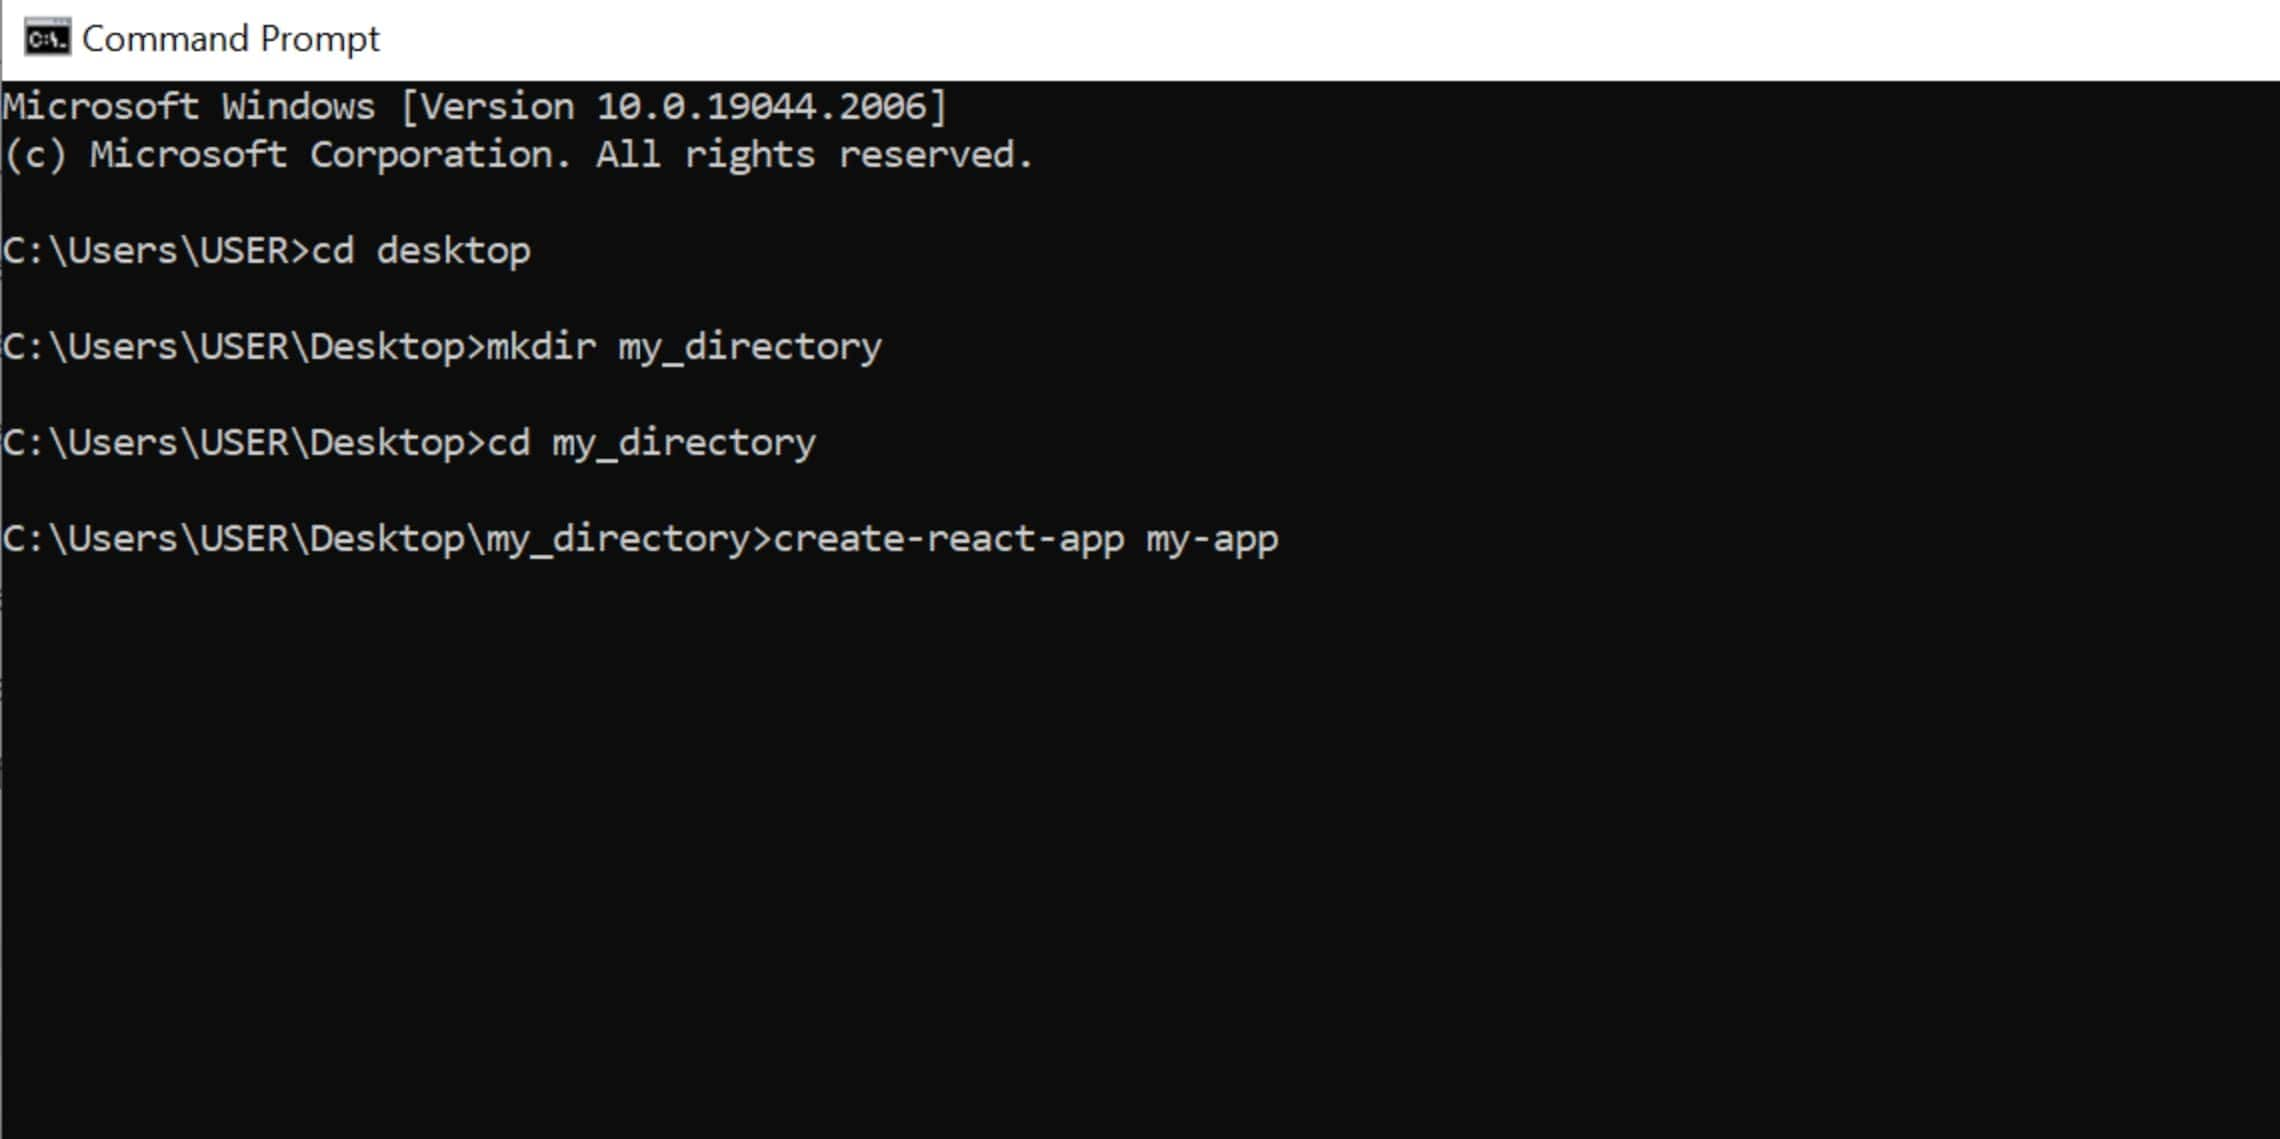
Task: Open Command Prompt right-click context menu
Action: (x=41, y=39)
